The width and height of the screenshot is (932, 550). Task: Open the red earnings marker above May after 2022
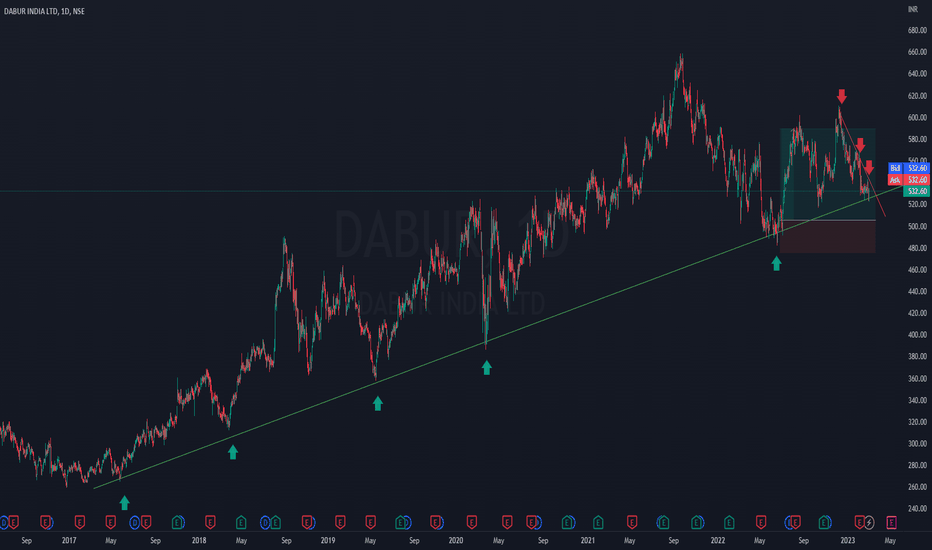pyautogui.click(x=761, y=522)
